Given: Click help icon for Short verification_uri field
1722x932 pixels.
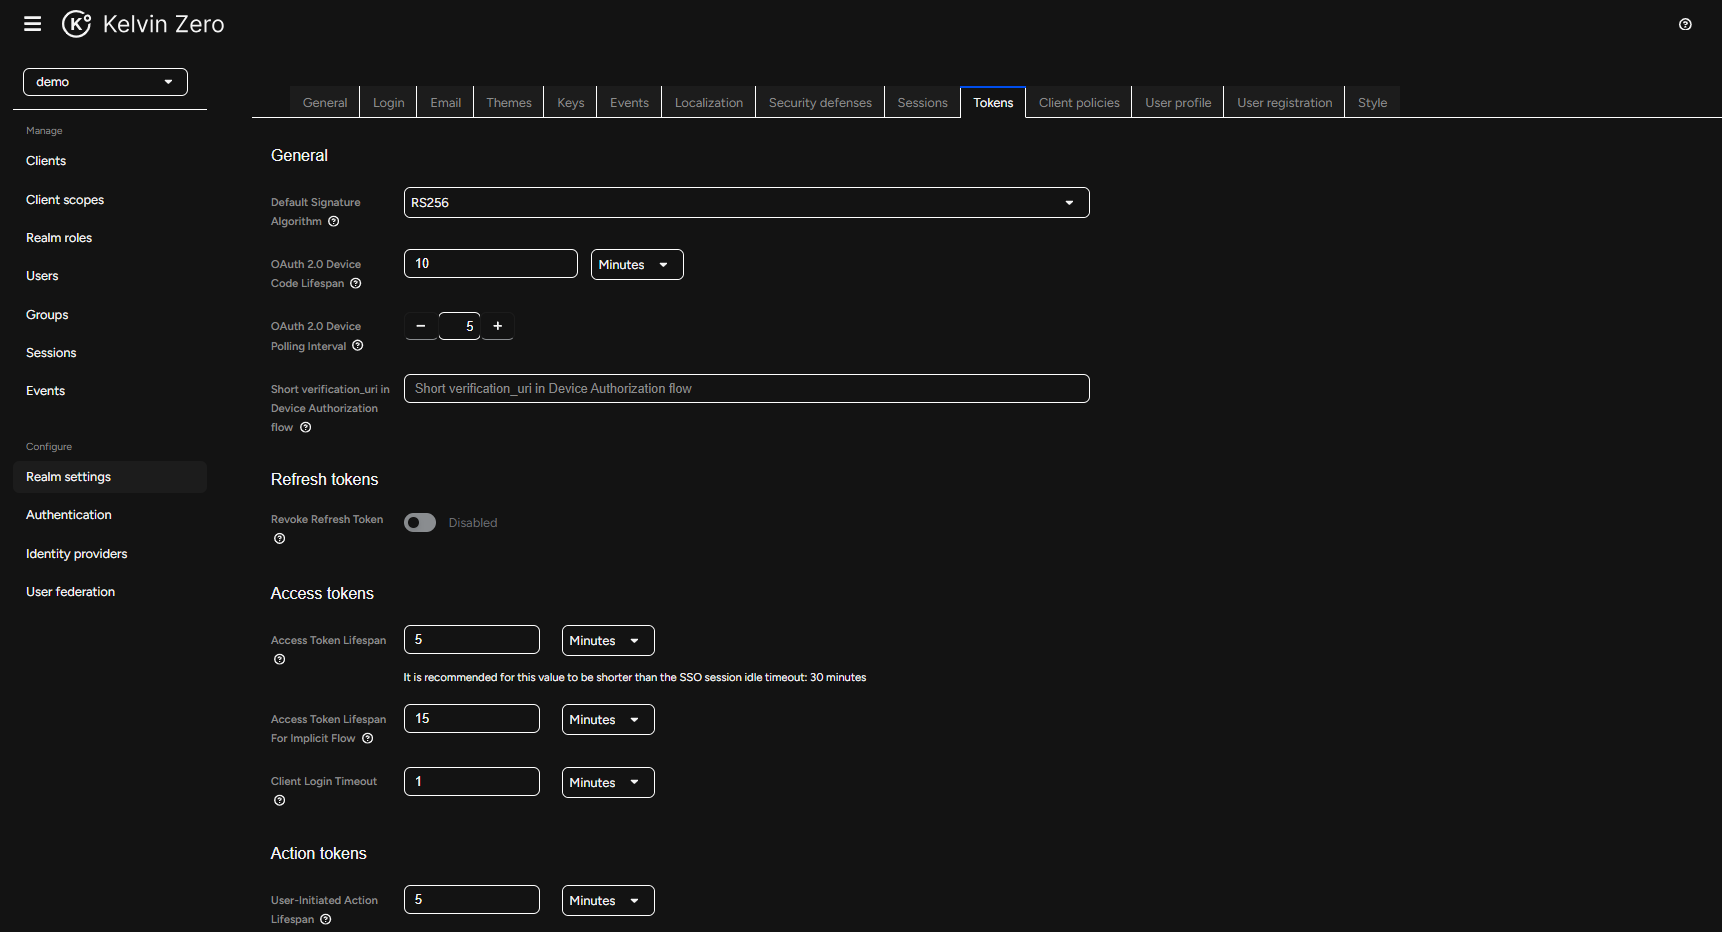Looking at the screenshot, I should pyautogui.click(x=304, y=427).
